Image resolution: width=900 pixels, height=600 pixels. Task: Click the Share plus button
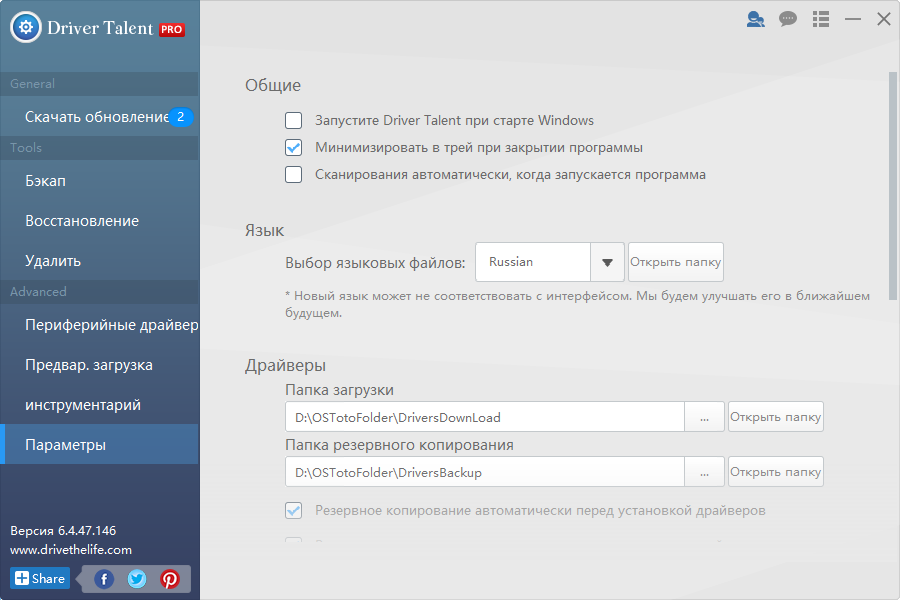point(40,578)
